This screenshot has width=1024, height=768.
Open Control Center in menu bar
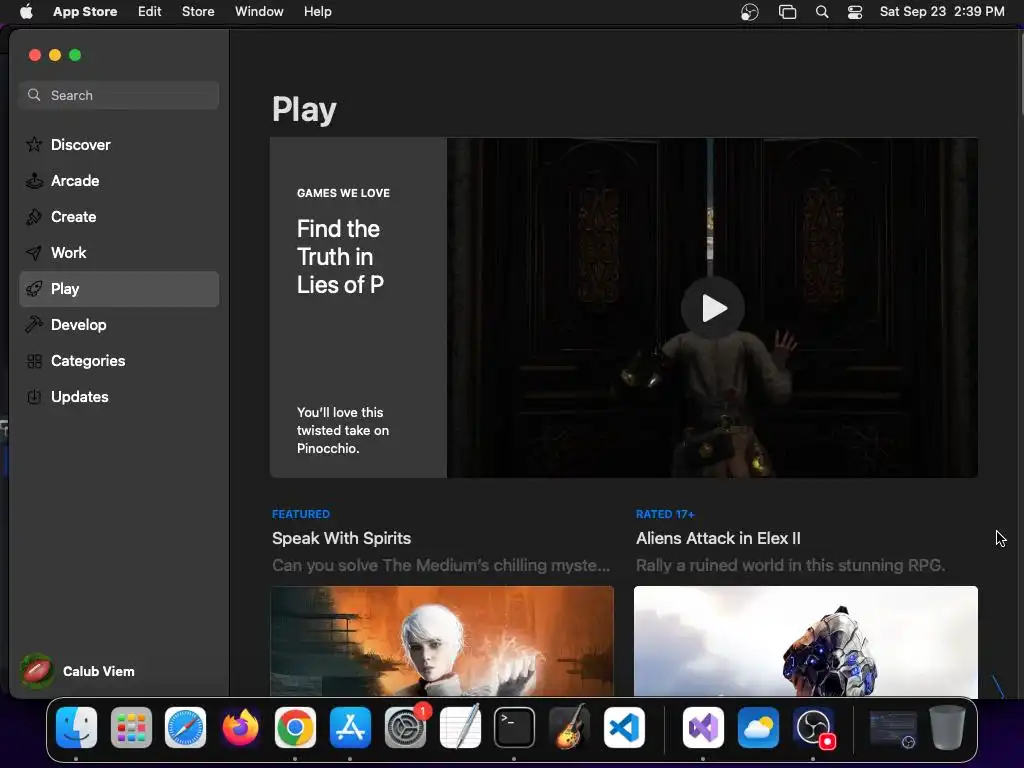point(855,12)
